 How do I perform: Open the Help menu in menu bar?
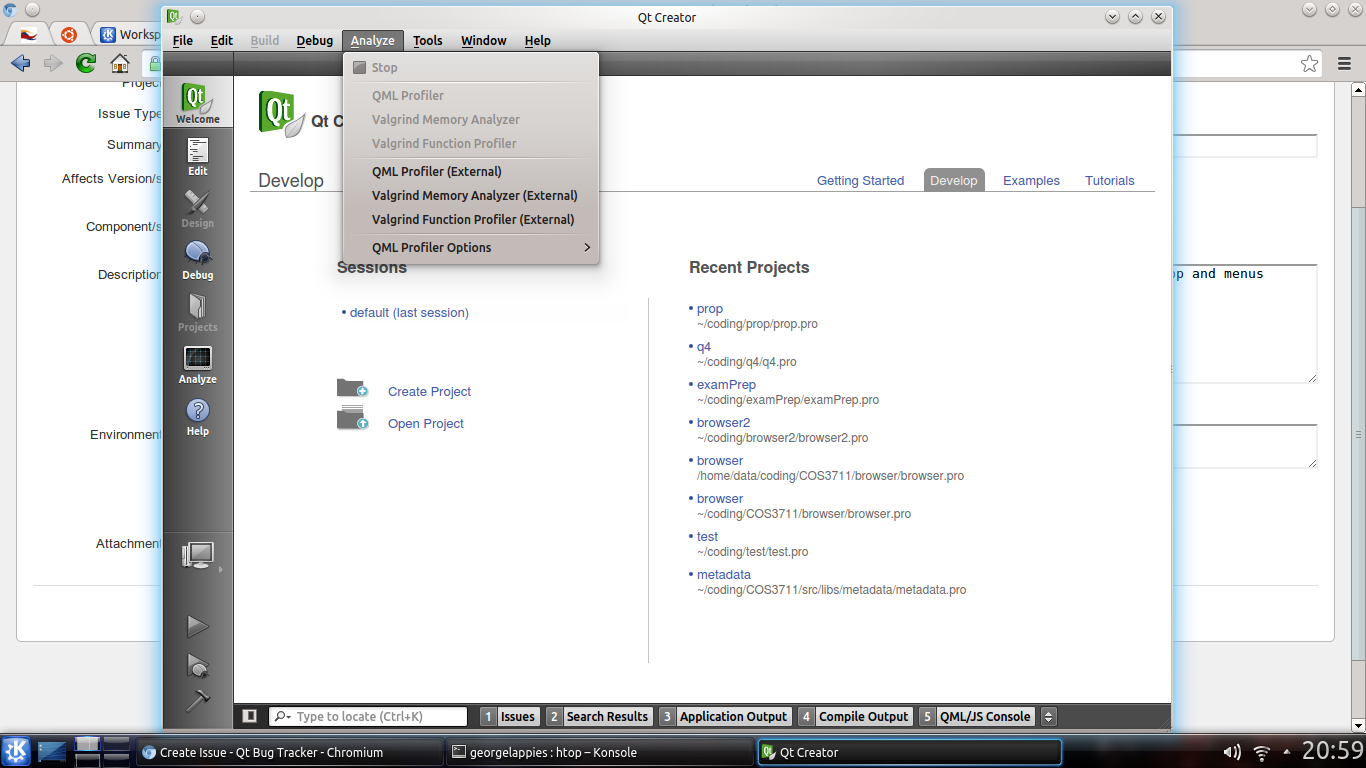tap(538, 40)
